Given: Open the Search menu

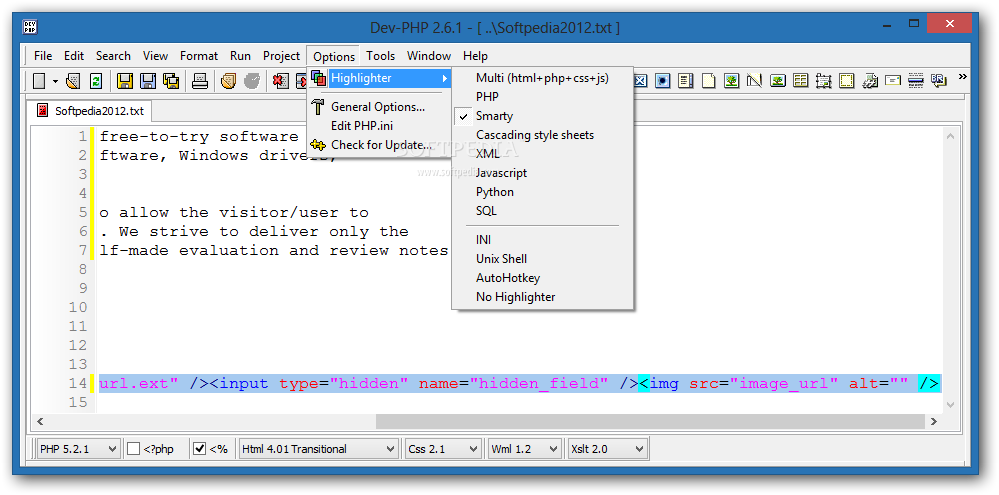Looking at the screenshot, I should click(113, 56).
